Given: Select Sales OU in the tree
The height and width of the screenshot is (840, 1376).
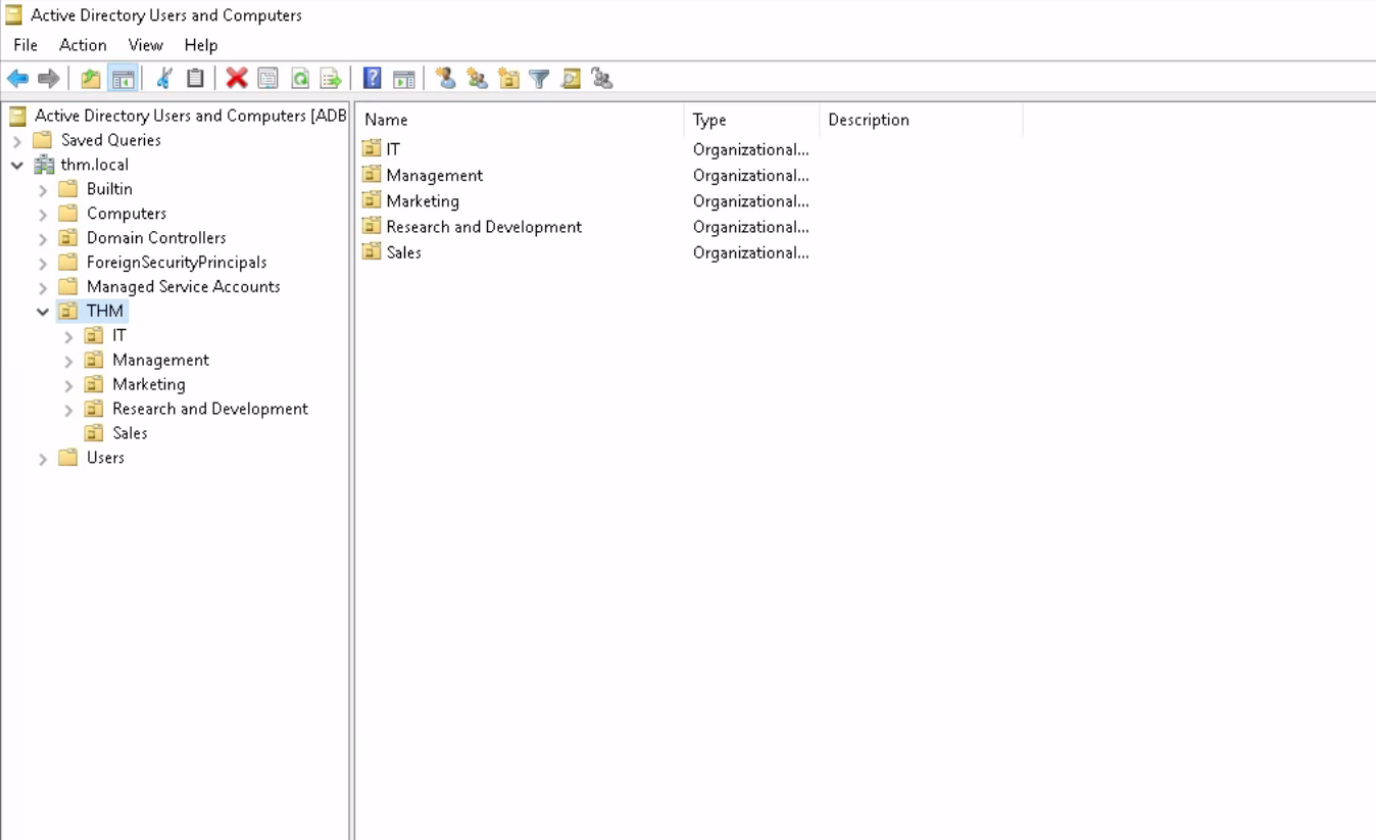Looking at the screenshot, I should click(130, 433).
